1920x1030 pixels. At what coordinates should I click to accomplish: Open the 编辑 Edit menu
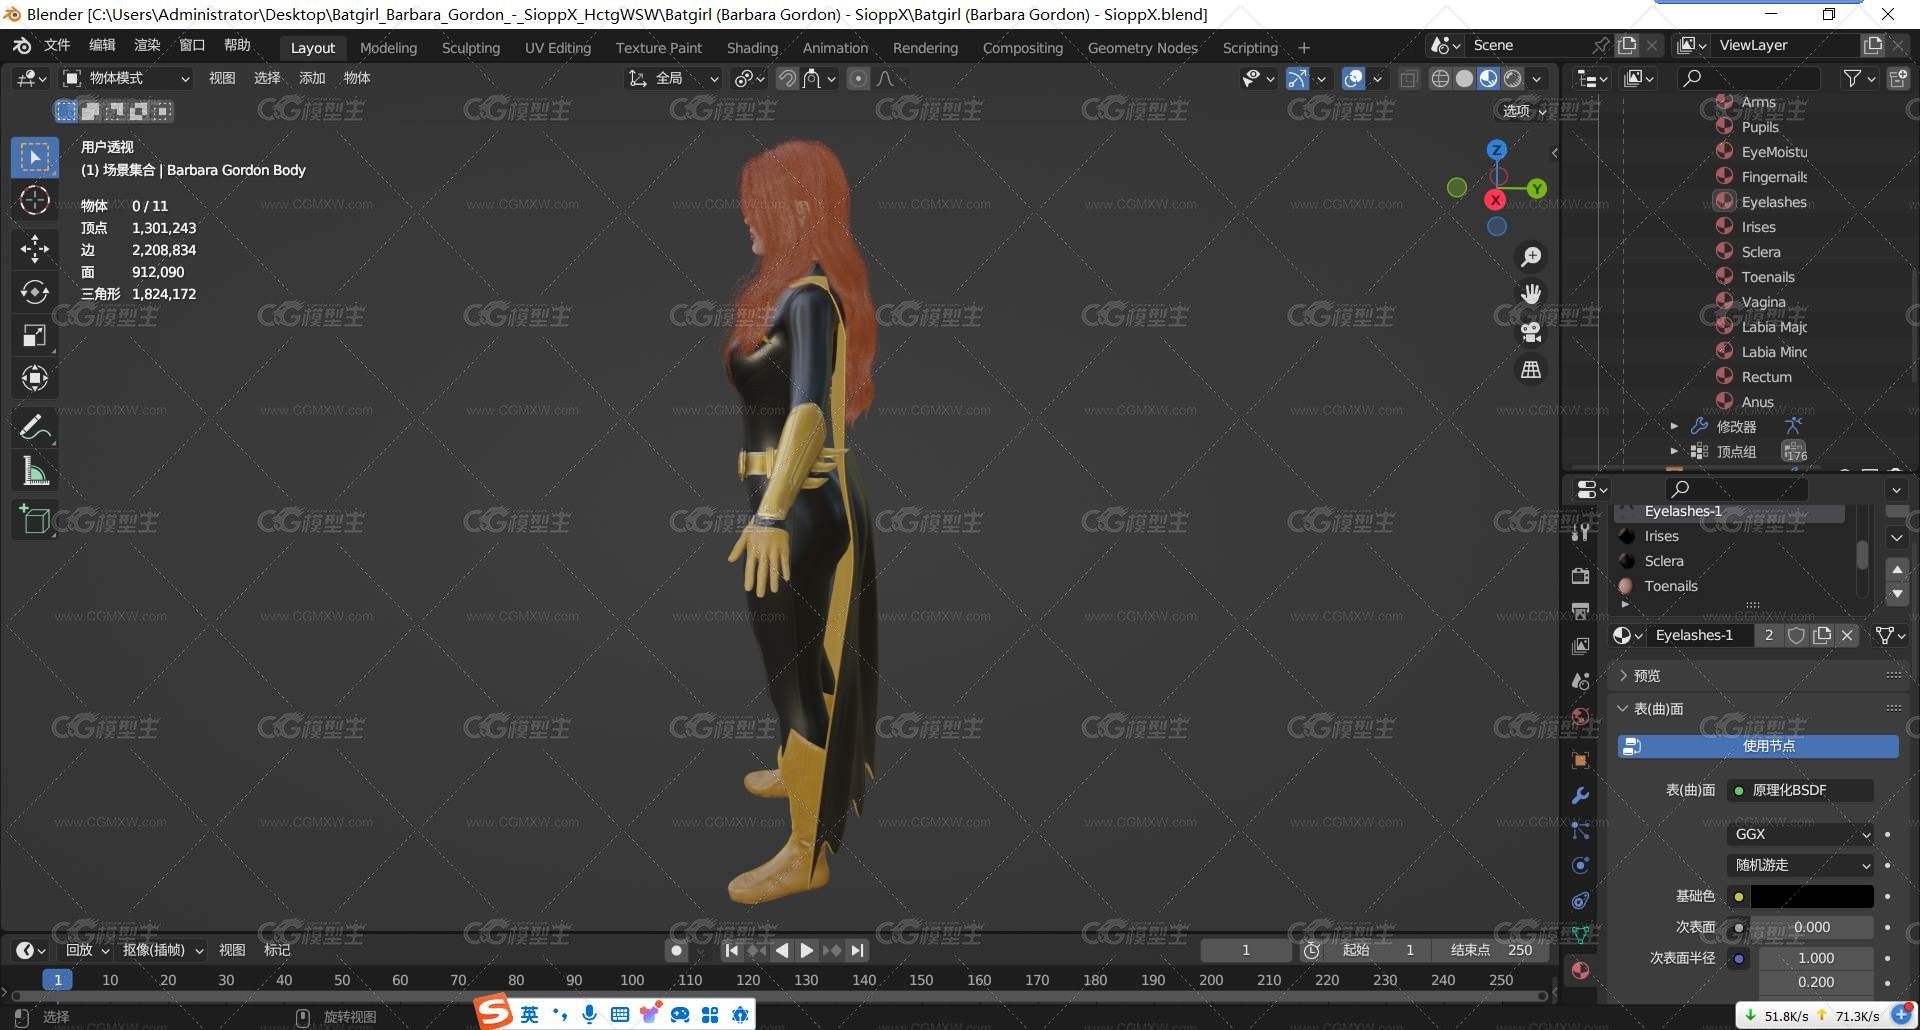(x=102, y=46)
